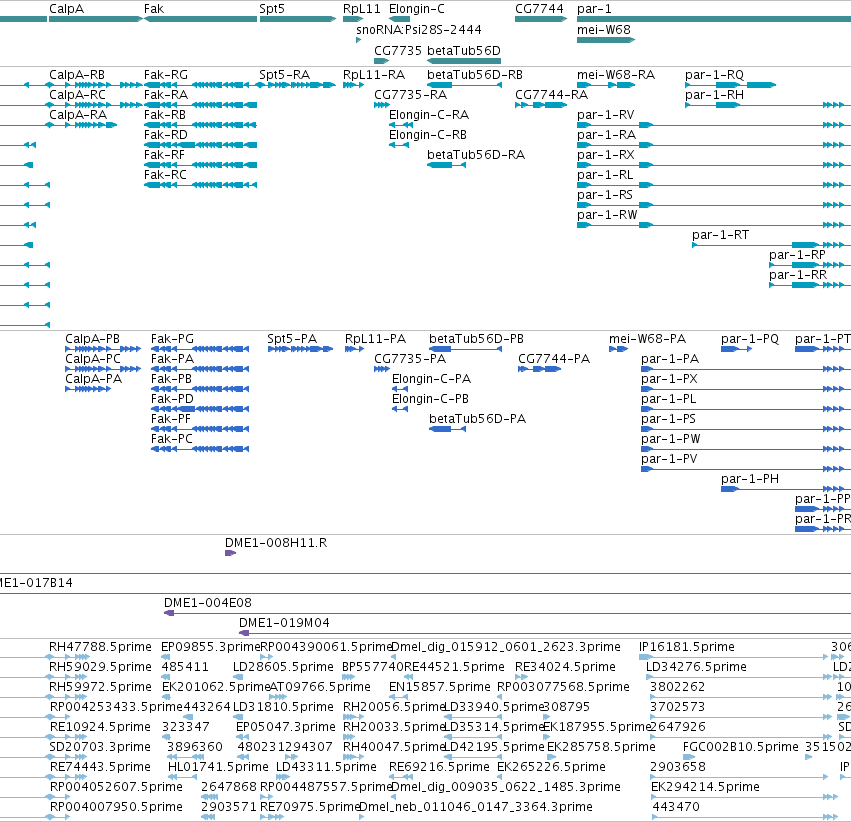Select the Spt5 gene feature
851x822 pixels.
click(x=298, y=19)
